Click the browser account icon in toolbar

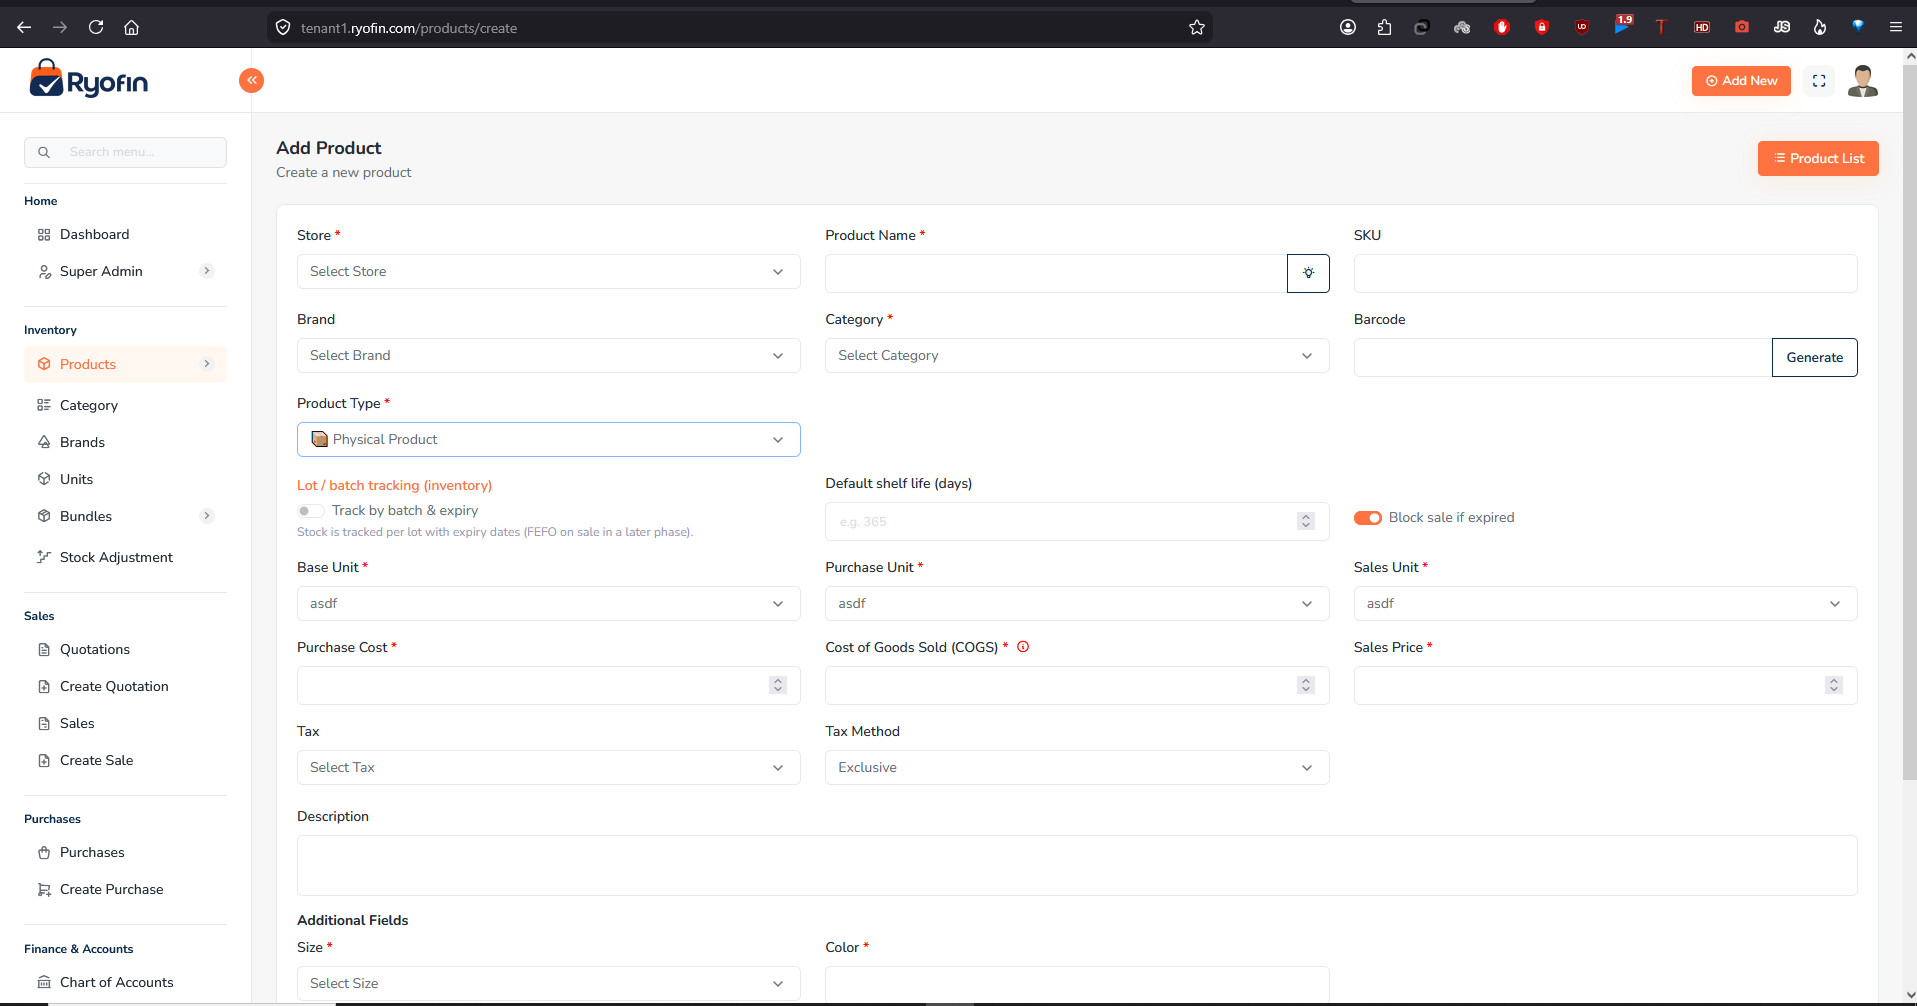1348,27
